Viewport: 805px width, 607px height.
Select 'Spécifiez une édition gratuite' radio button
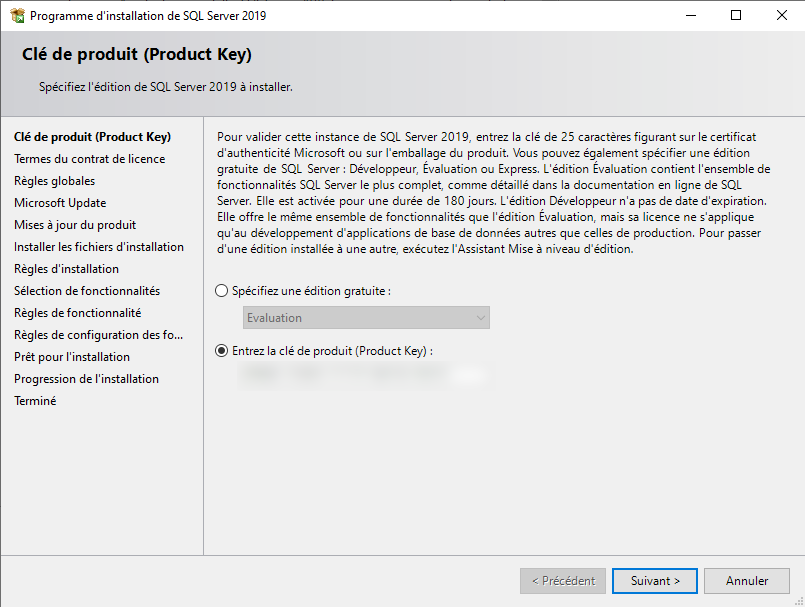click(x=222, y=291)
